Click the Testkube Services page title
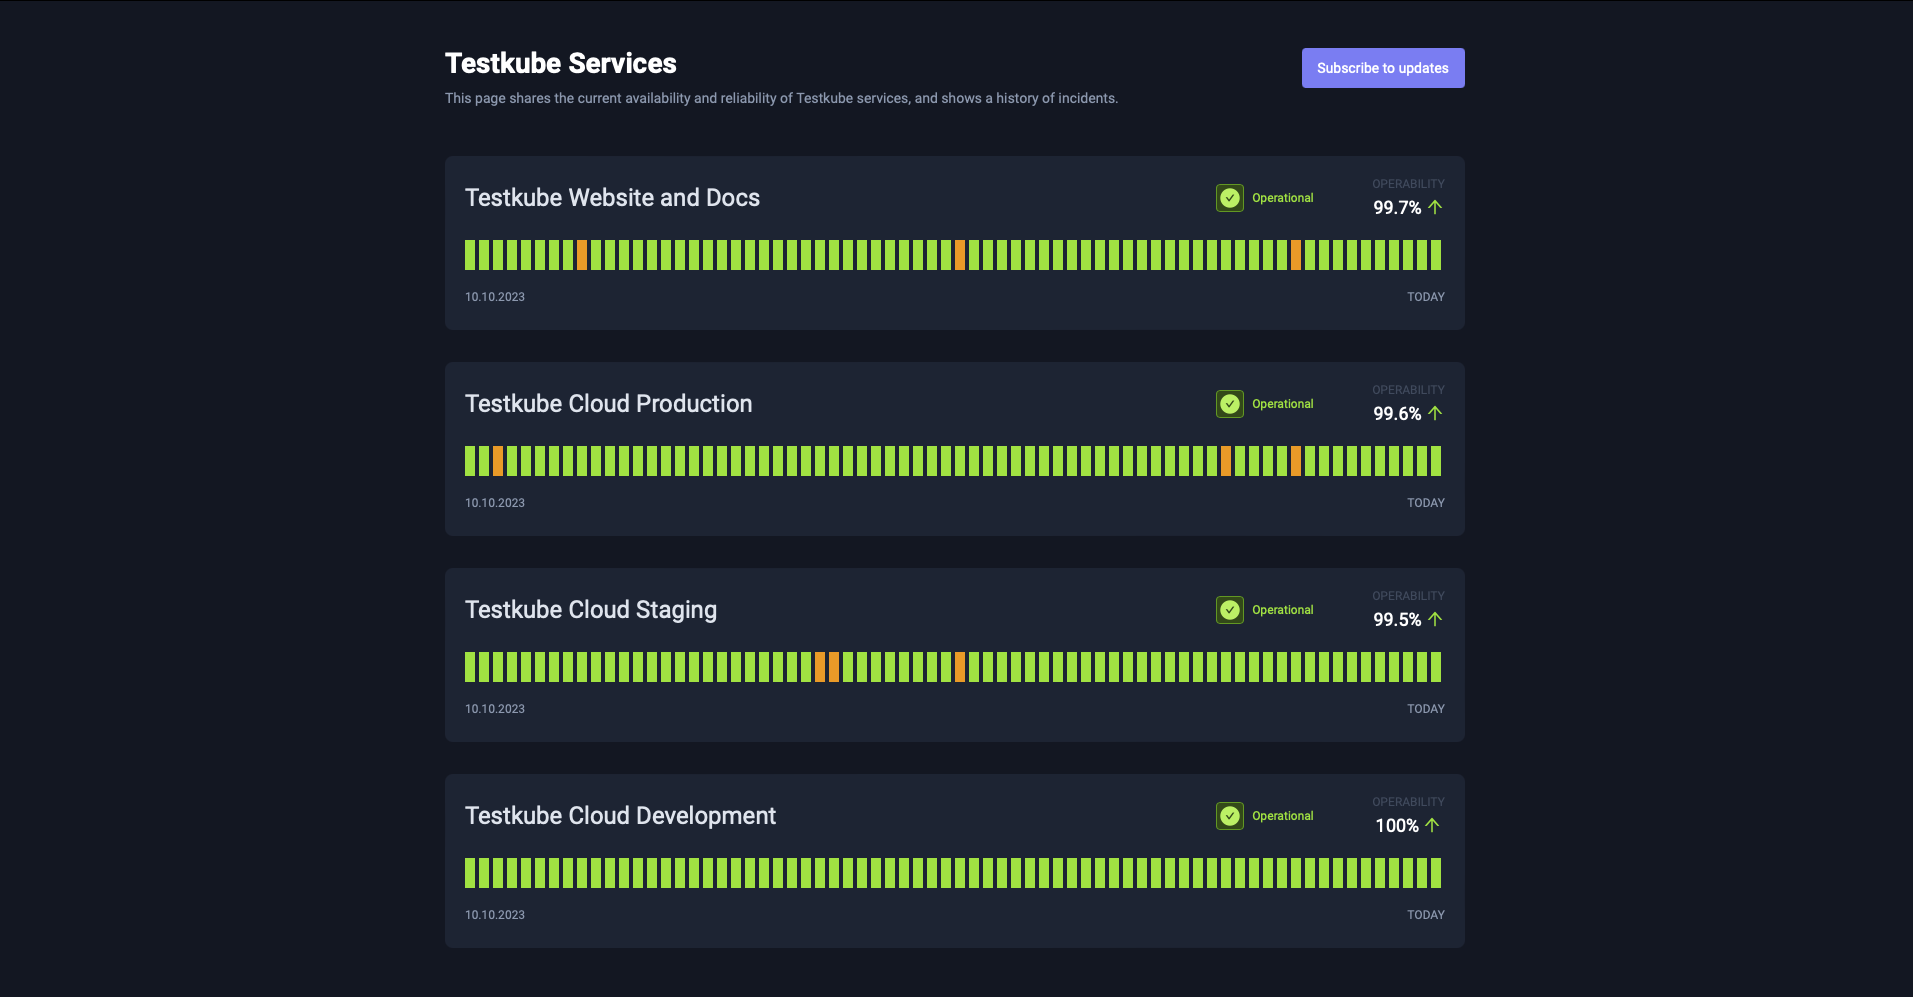The height and width of the screenshot is (997, 1913). click(x=560, y=62)
